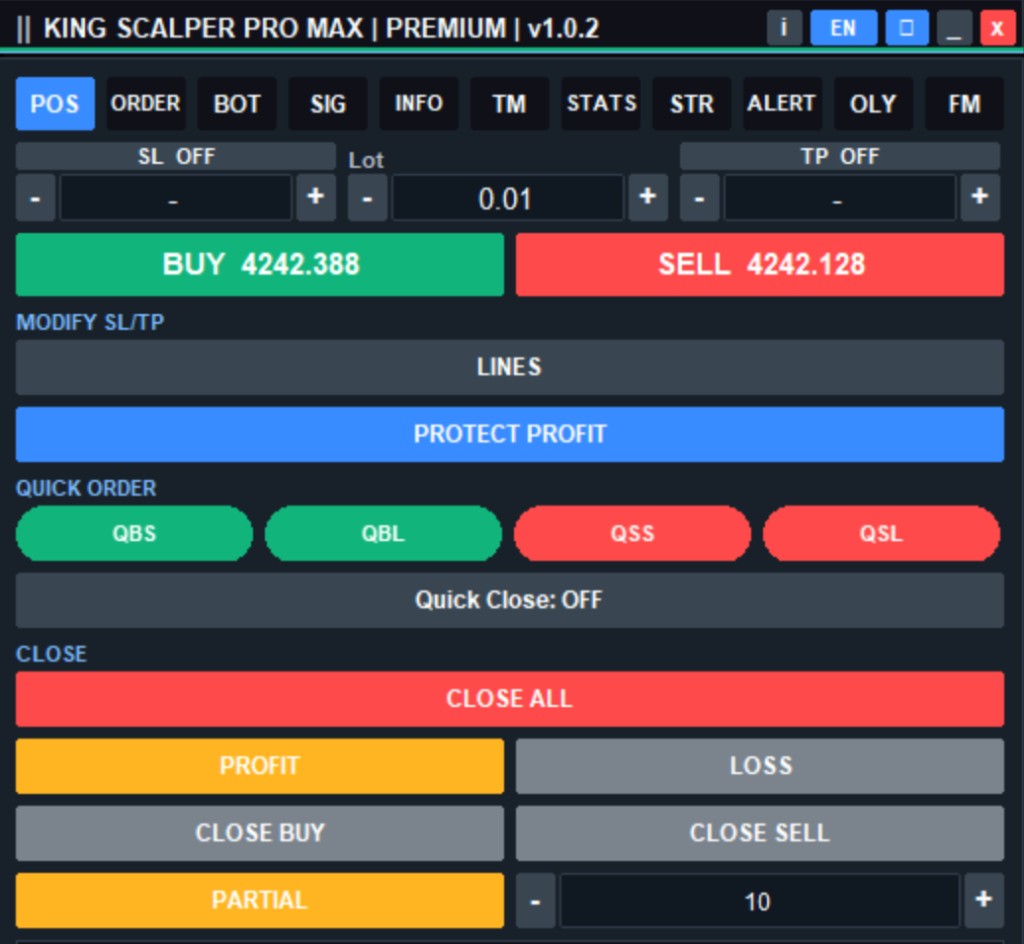The width and height of the screenshot is (1024, 944).
Task: Increase partial percent with plus button
Action: coord(984,901)
